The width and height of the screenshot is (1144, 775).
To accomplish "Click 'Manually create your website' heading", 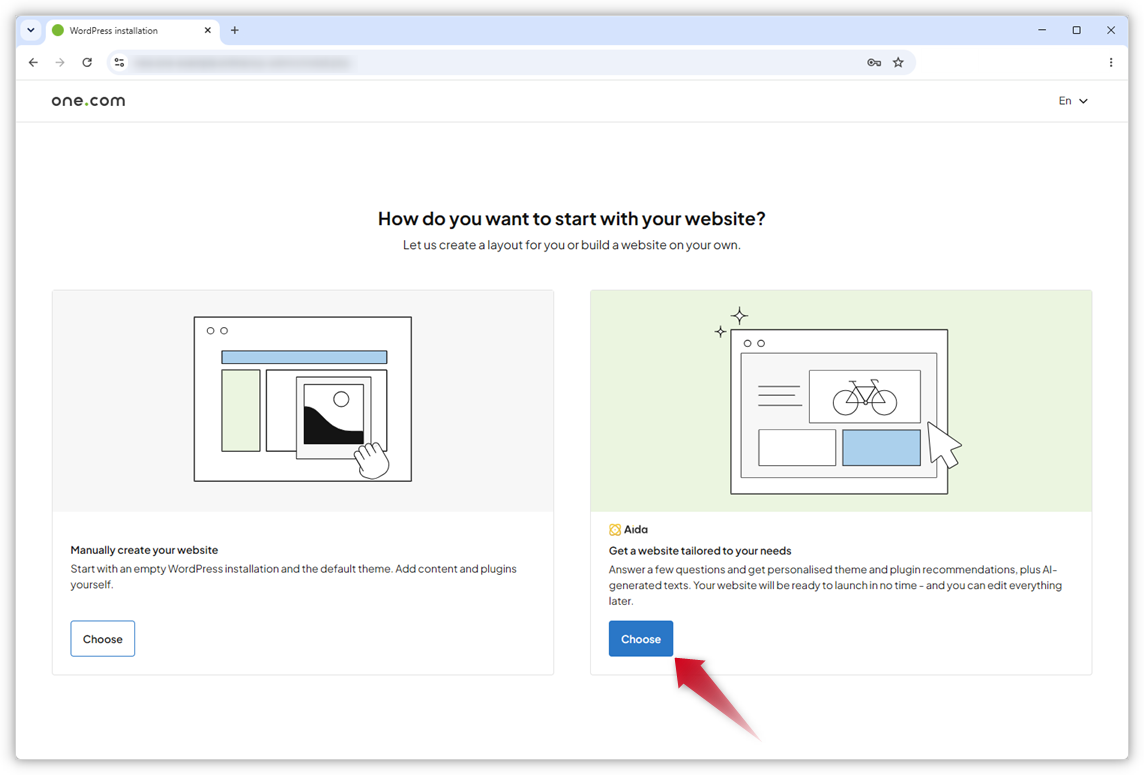I will 144,550.
